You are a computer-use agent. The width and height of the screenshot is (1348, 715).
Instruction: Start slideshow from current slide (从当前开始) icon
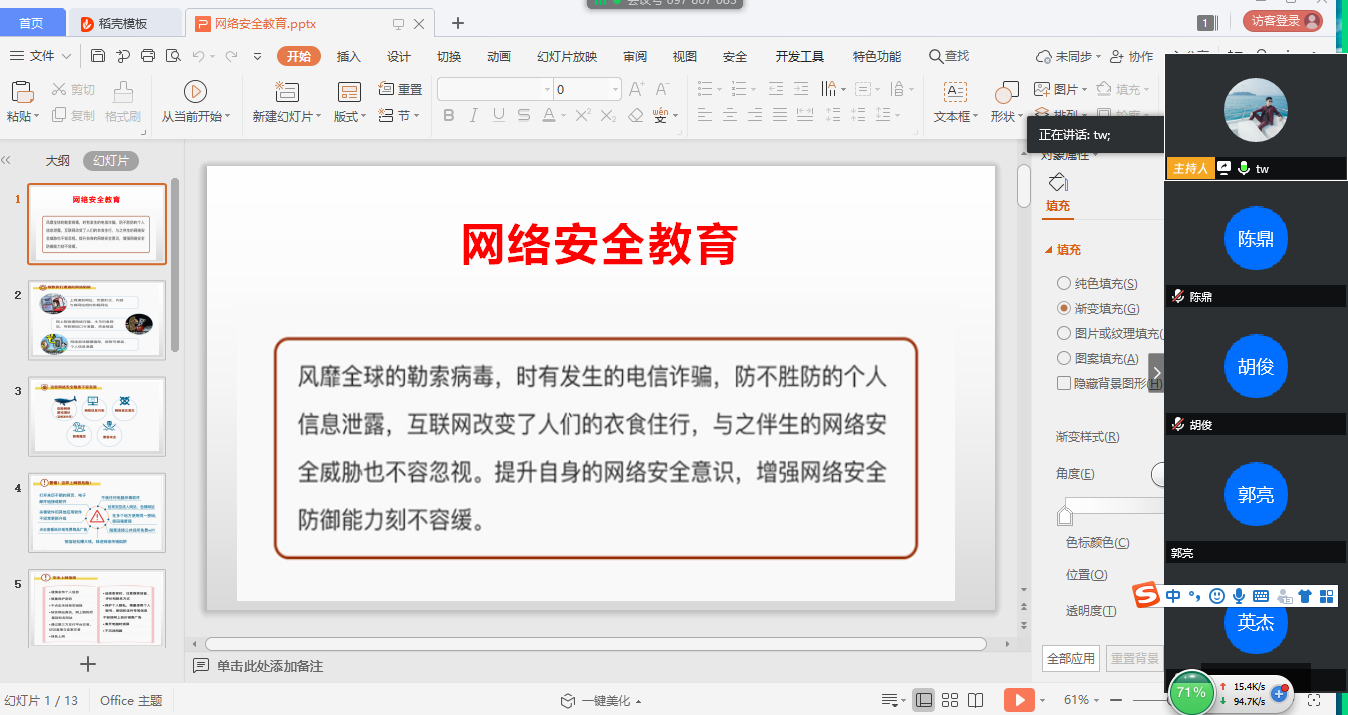coord(195,93)
